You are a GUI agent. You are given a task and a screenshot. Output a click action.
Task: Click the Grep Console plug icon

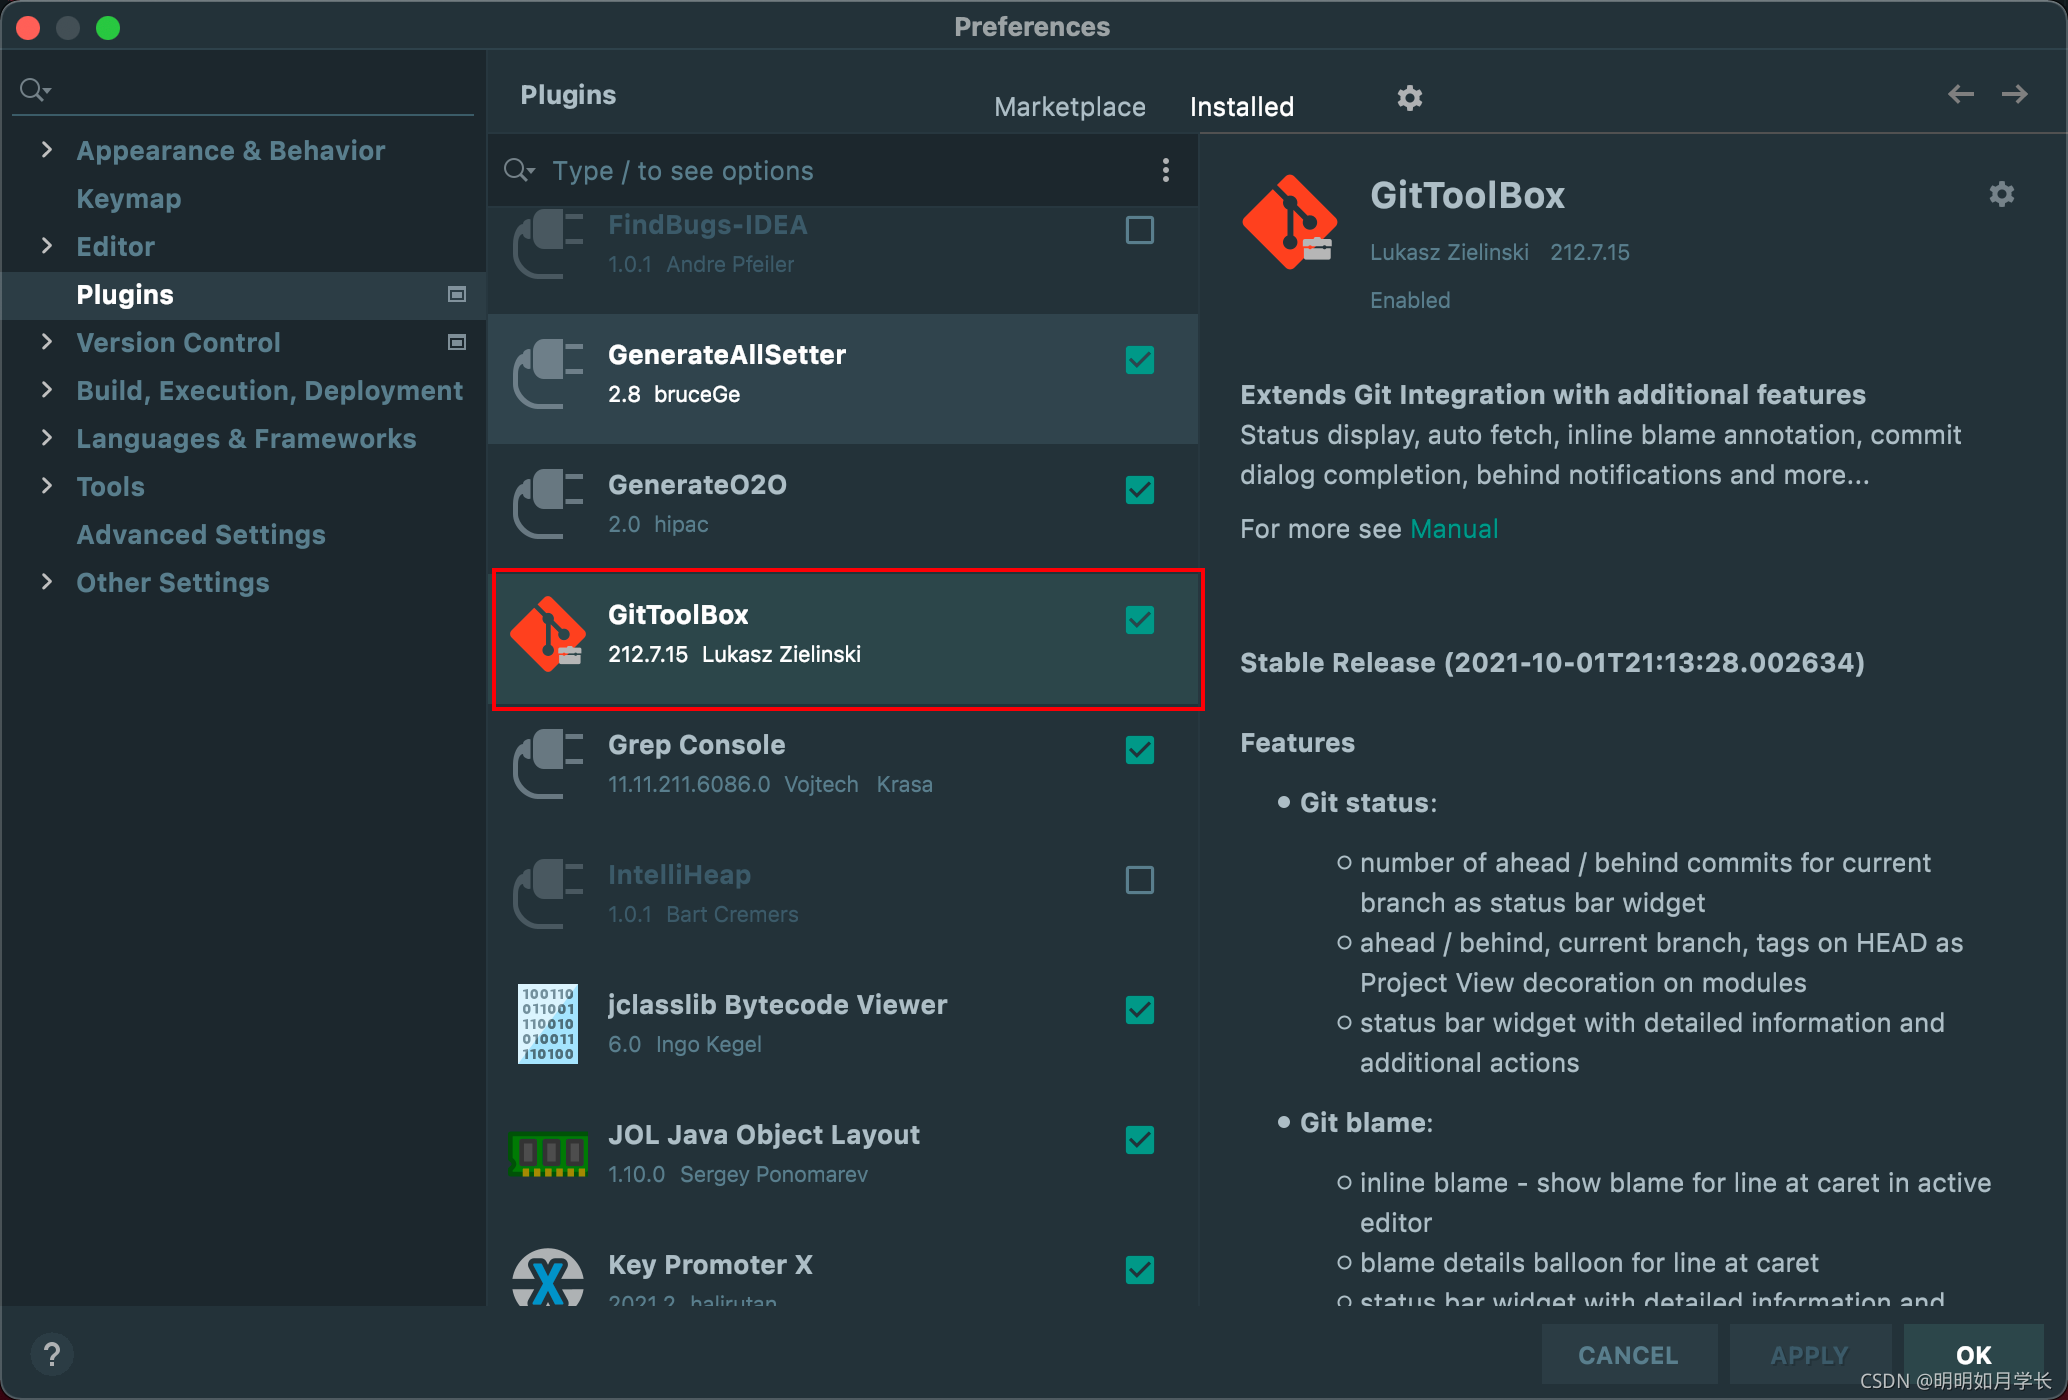click(548, 764)
